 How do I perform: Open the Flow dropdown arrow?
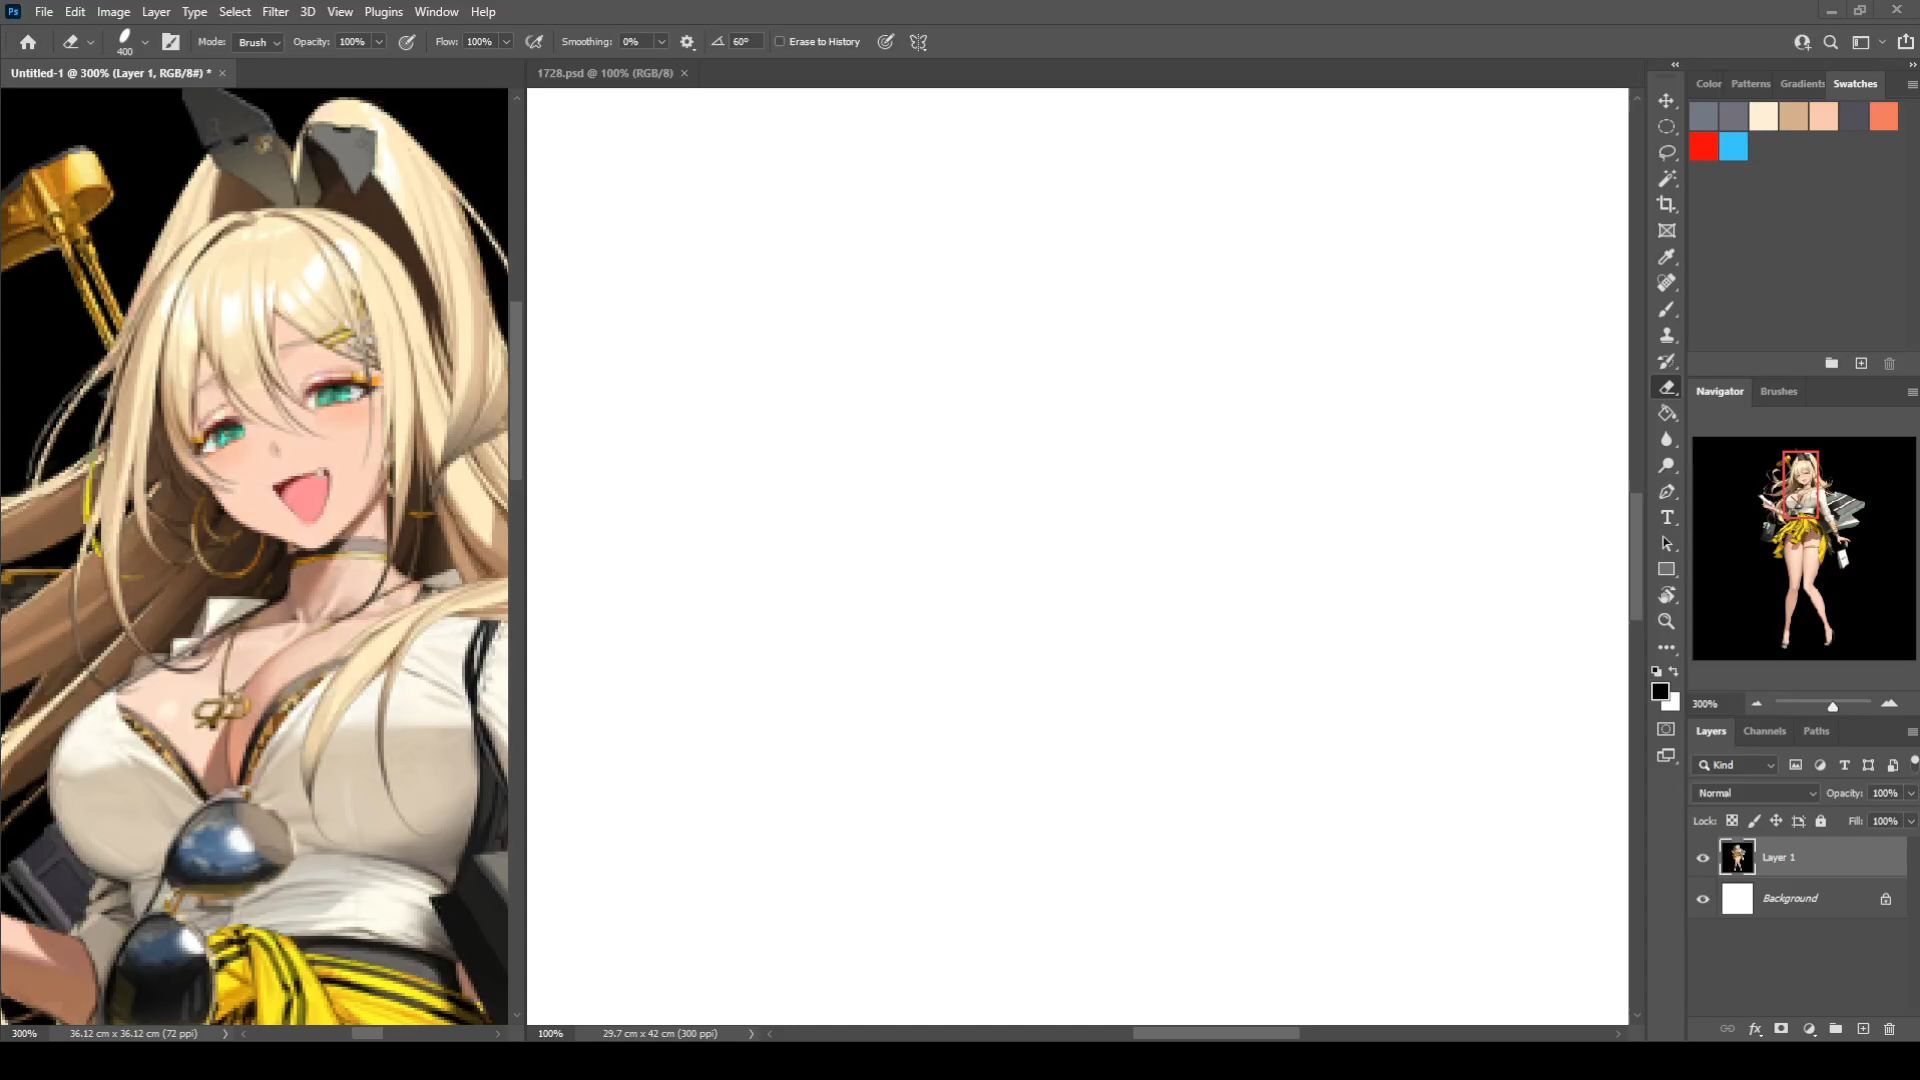pos(506,42)
